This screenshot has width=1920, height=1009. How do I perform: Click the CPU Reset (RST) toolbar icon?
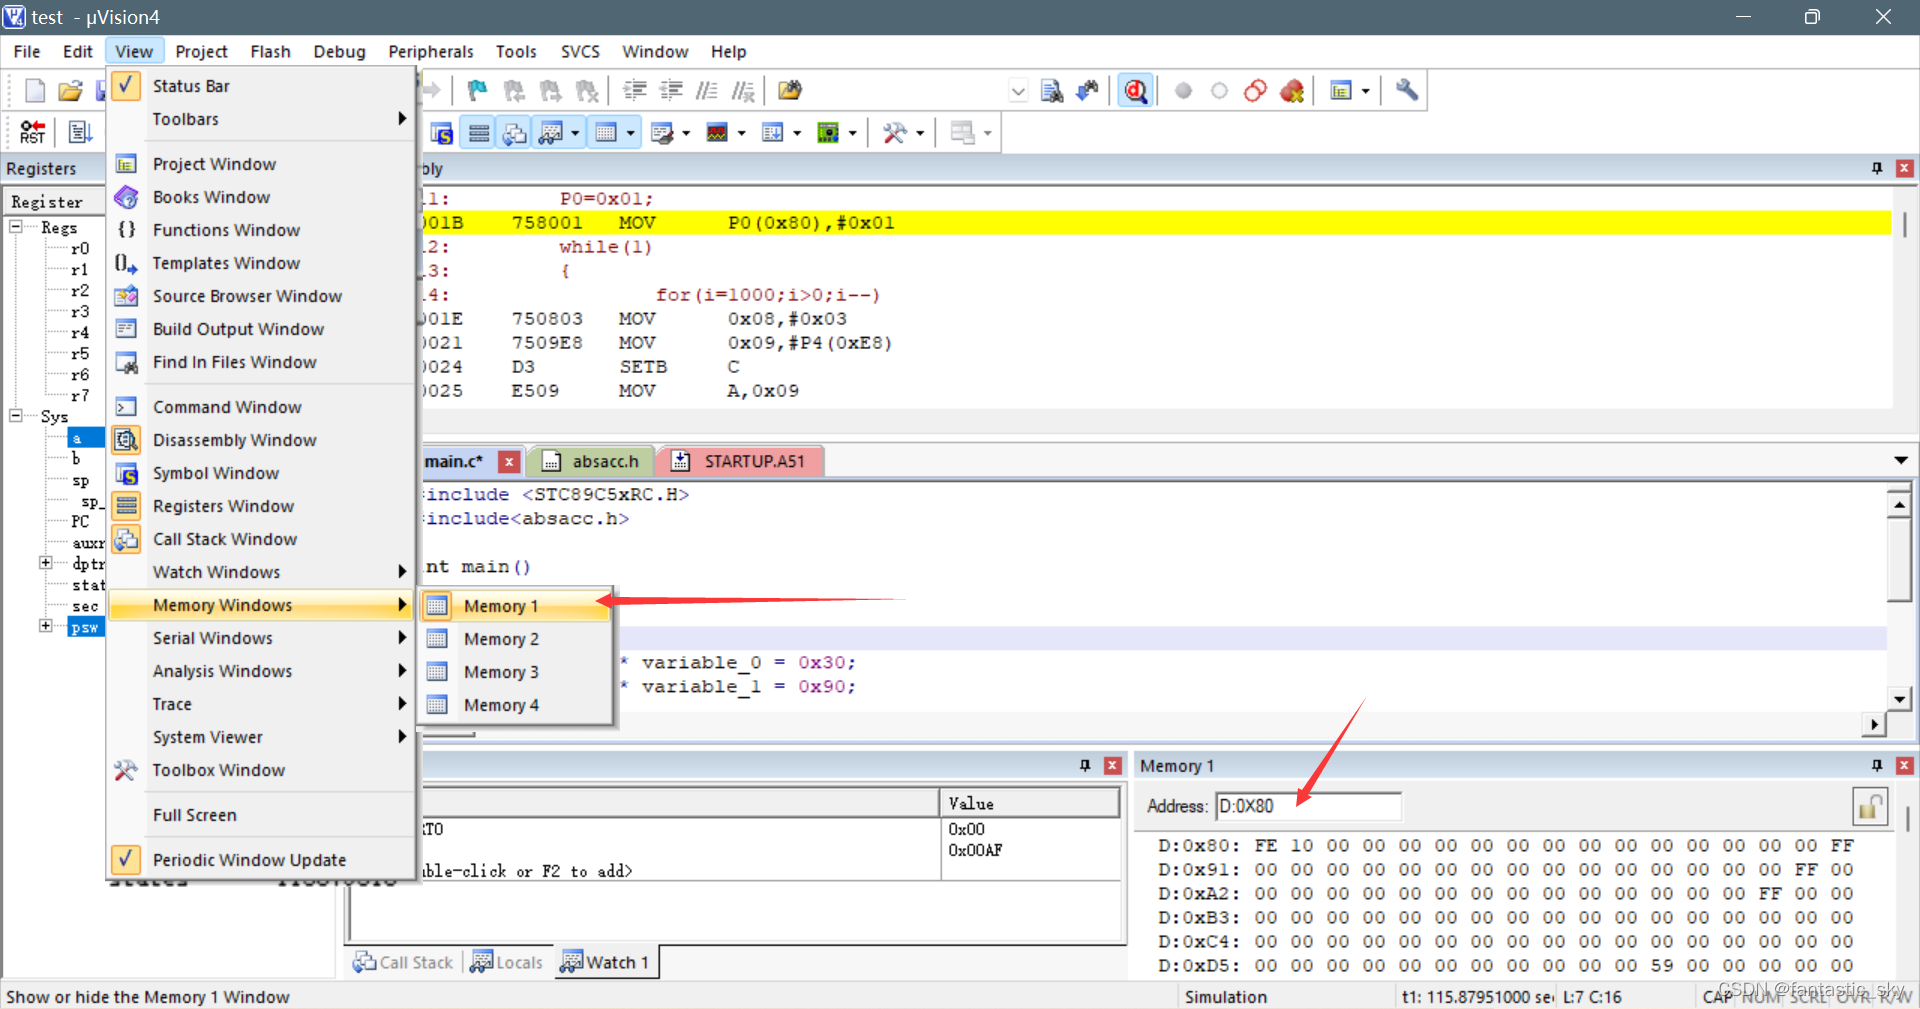[32, 132]
